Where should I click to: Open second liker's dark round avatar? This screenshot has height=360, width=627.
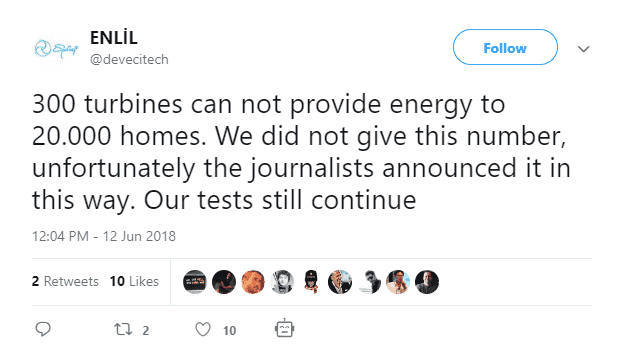tap(224, 282)
